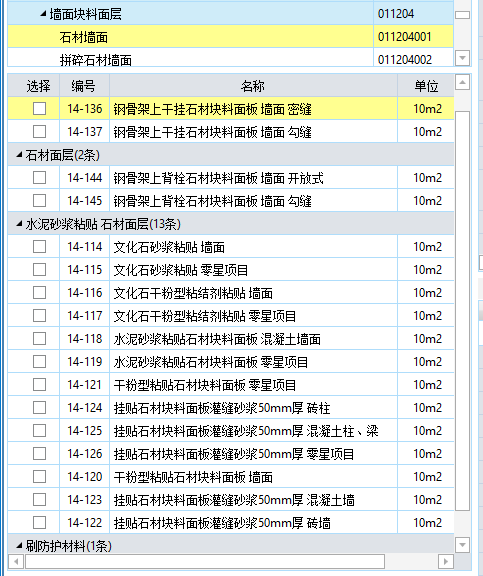Select 水泥砂浆粘贴石材块料面板 混凝土墙面
Viewport: 483px width, 576px height.
(x=217, y=339)
